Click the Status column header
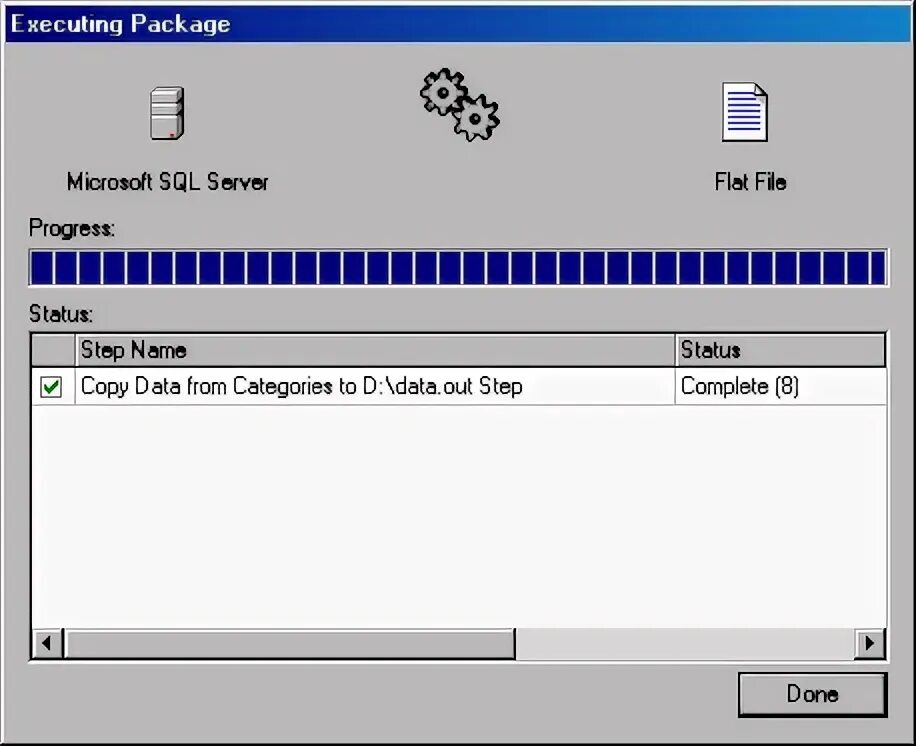 (x=780, y=350)
